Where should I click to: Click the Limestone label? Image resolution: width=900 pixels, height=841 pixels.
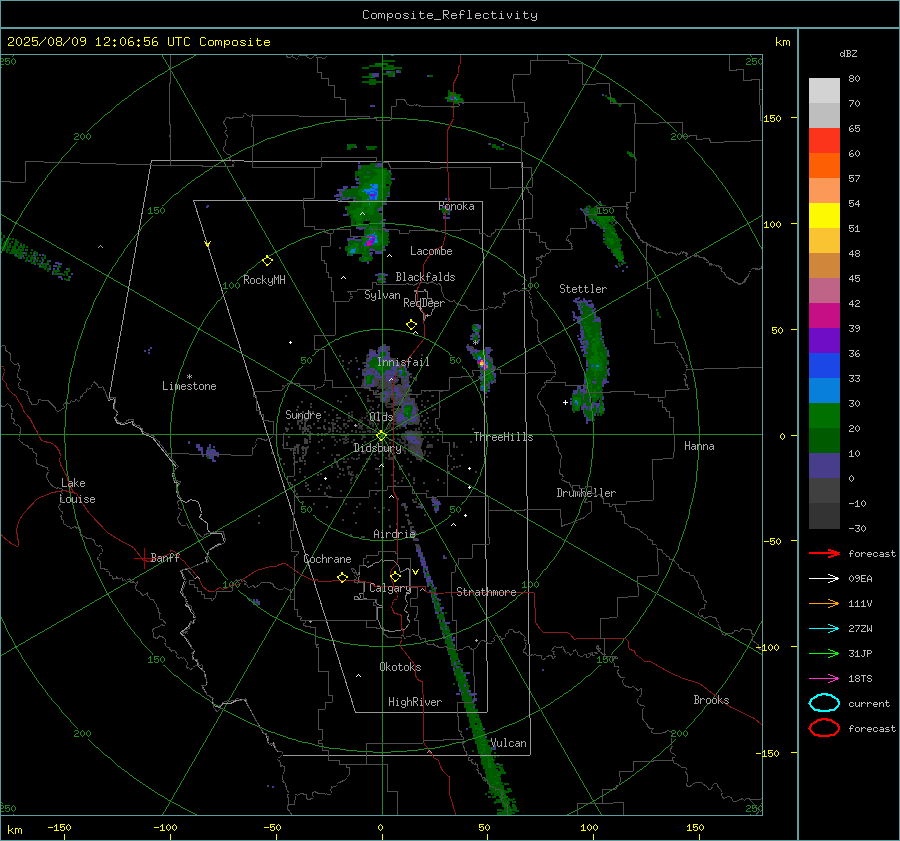click(x=189, y=386)
